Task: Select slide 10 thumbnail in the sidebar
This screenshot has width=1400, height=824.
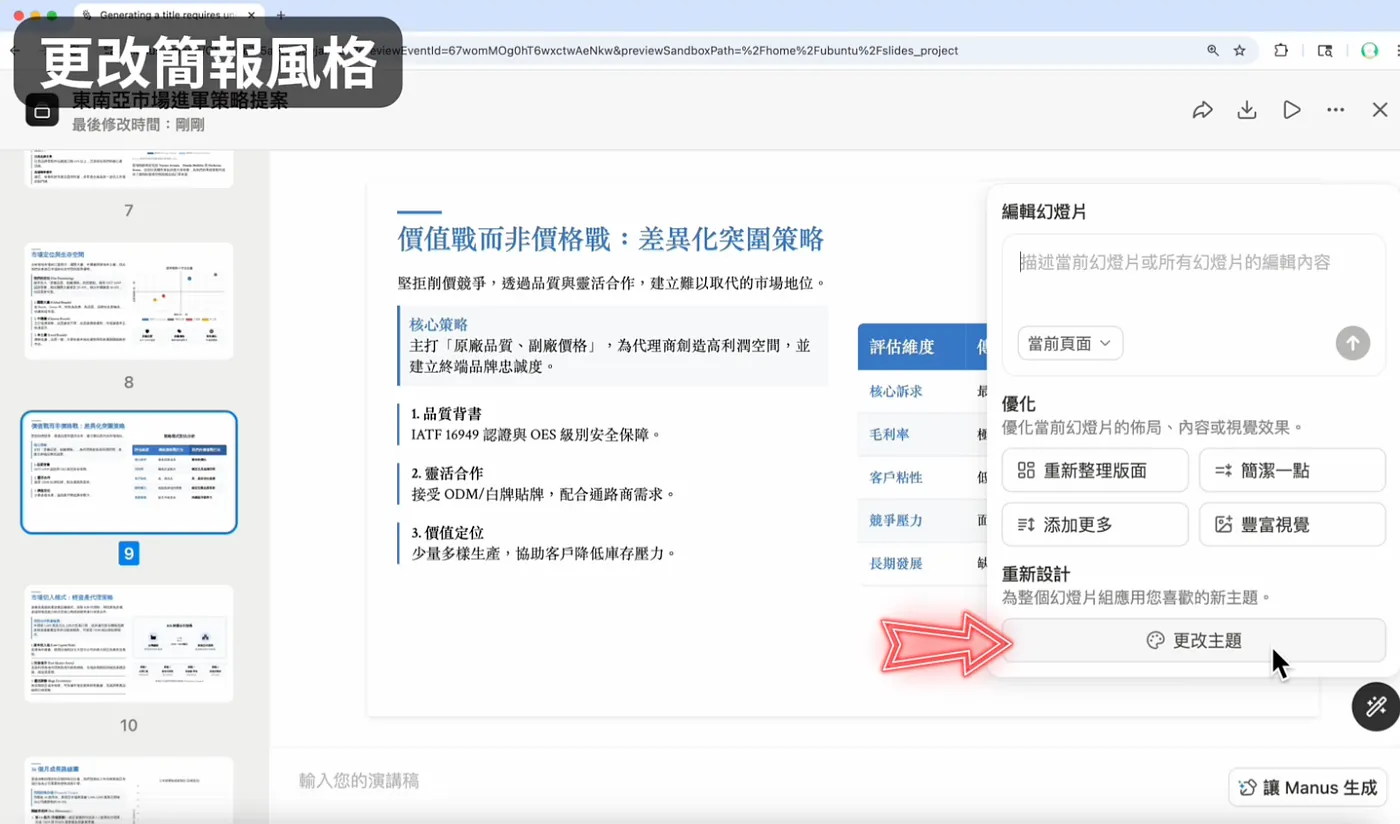Action: [129, 643]
